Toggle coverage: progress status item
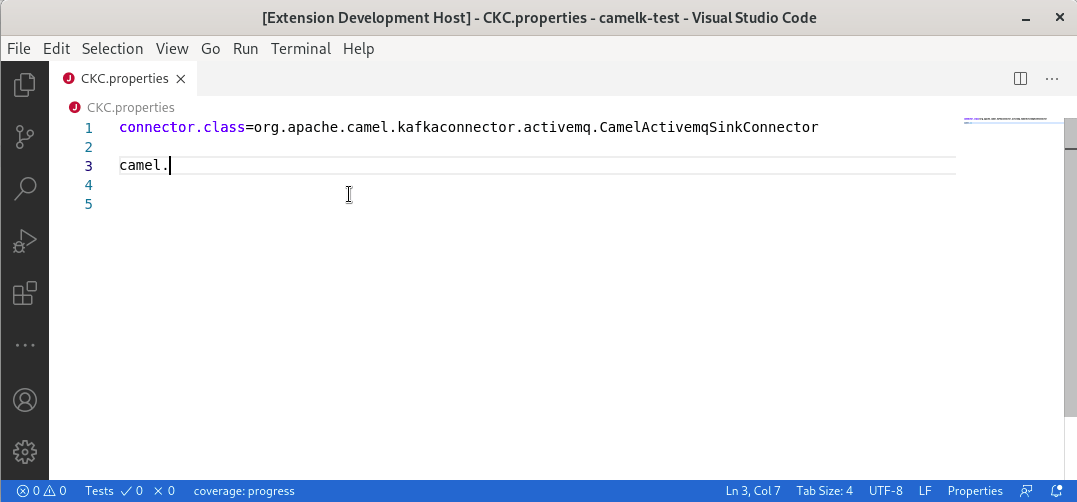1077x502 pixels. coord(244,491)
